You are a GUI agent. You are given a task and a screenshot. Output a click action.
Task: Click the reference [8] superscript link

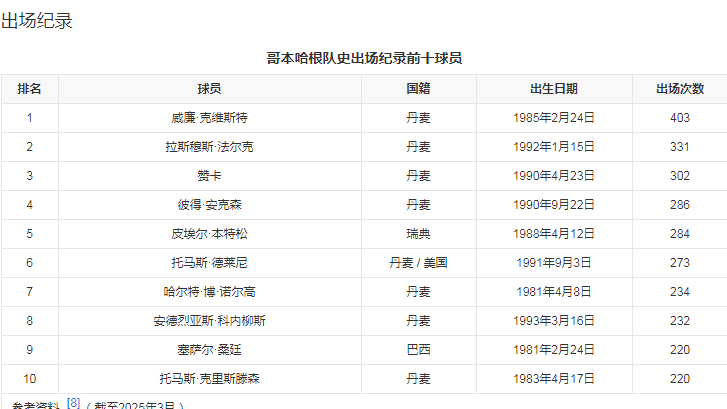click(74, 402)
